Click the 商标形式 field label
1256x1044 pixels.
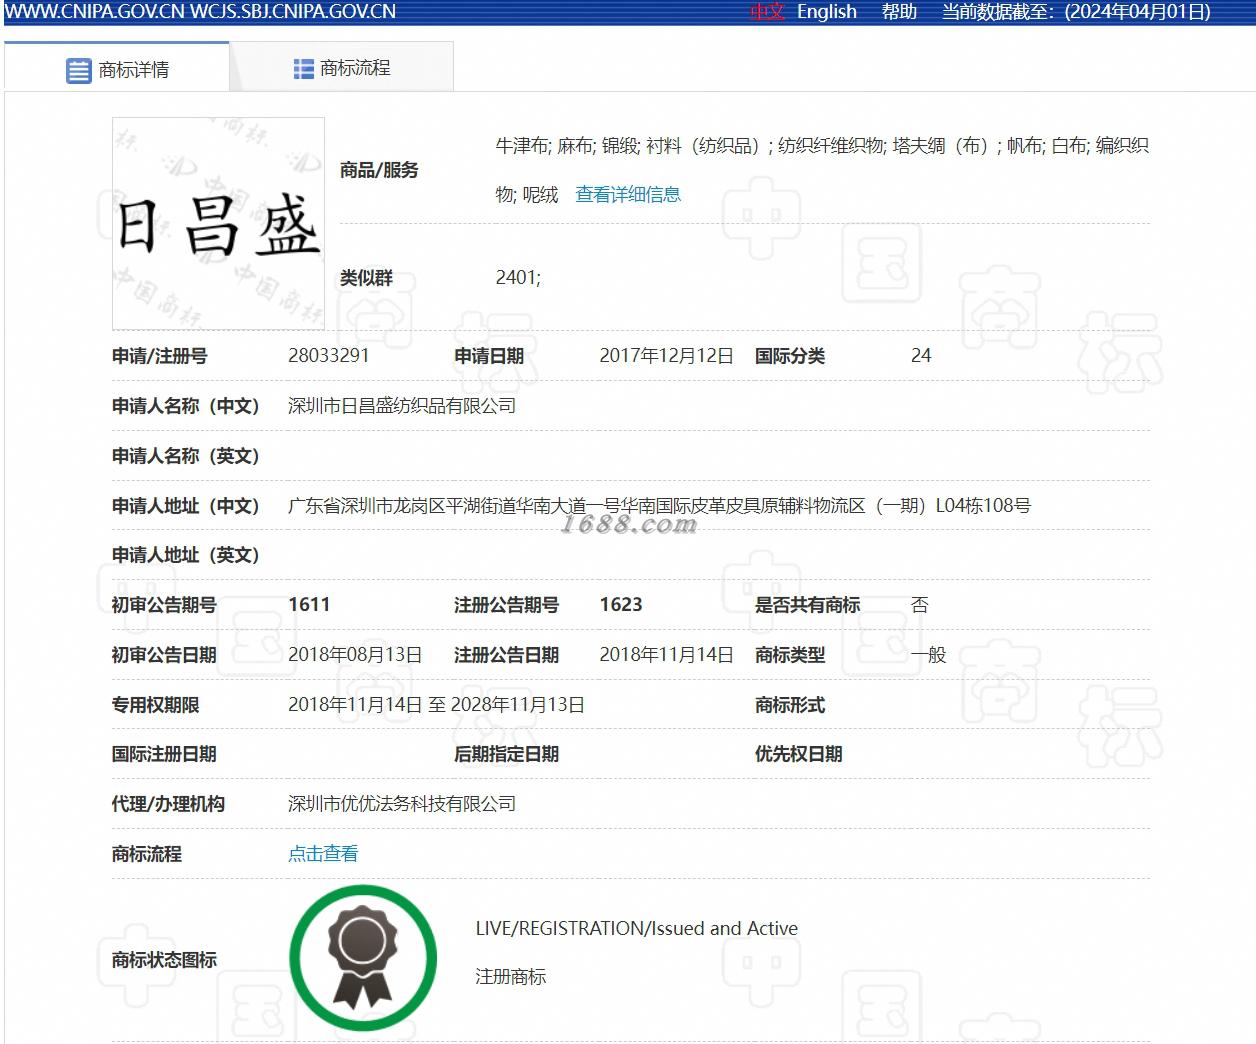[x=790, y=704]
